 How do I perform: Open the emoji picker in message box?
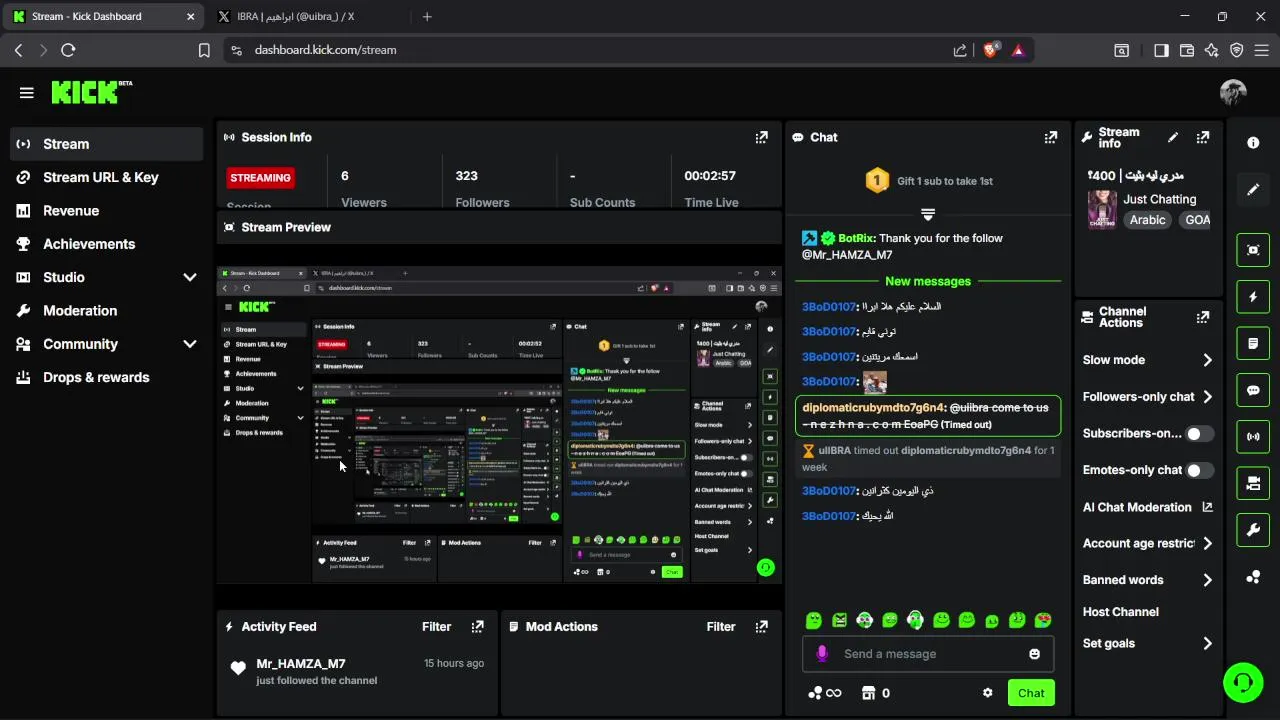tap(1034, 654)
